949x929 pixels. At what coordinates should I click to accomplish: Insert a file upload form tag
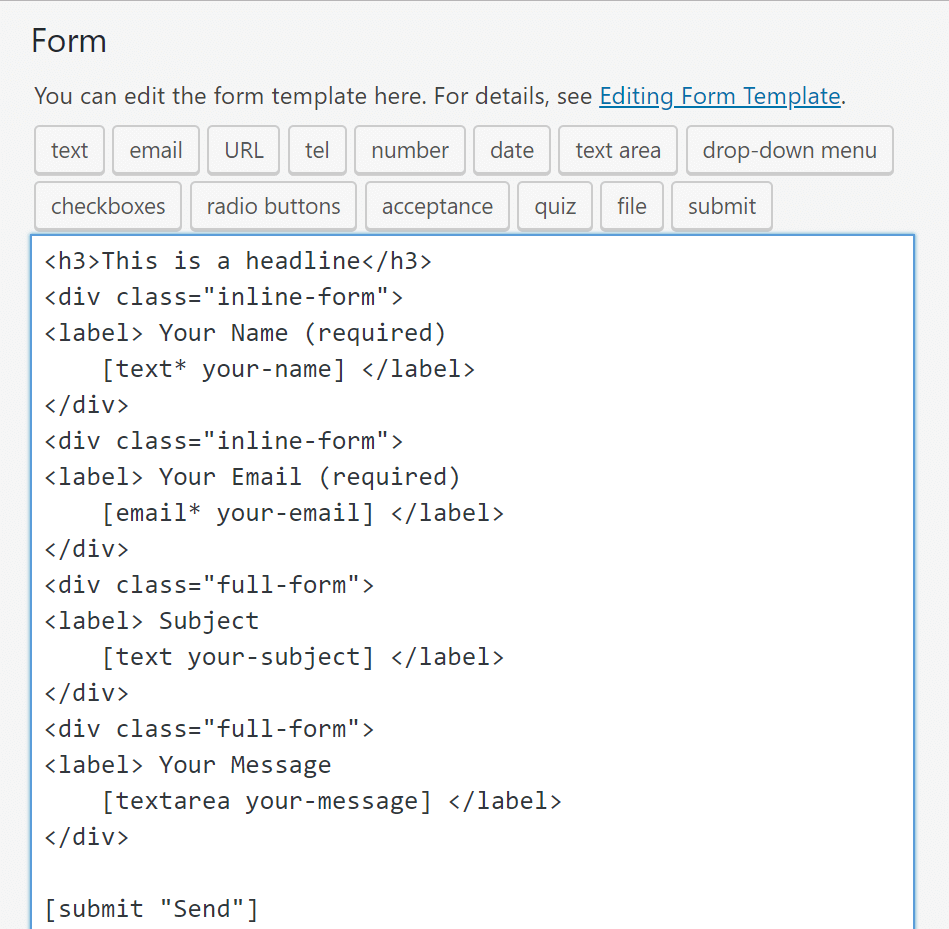click(x=631, y=206)
